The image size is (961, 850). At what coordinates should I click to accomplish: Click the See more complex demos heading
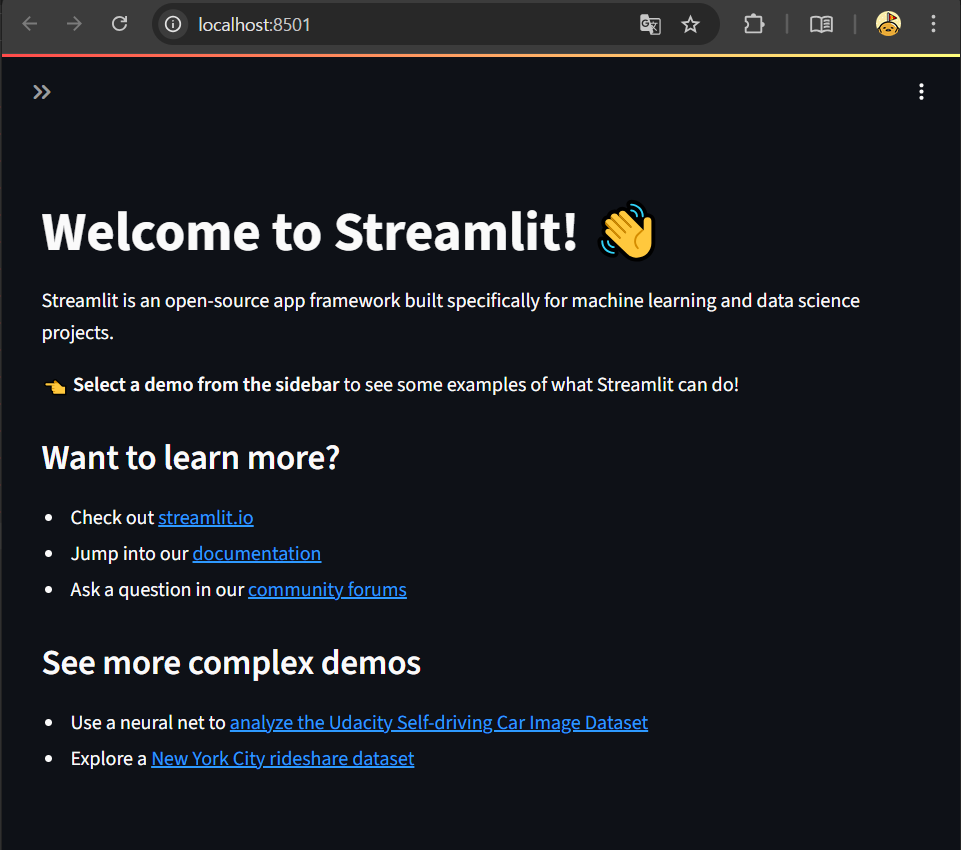(x=232, y=663)
